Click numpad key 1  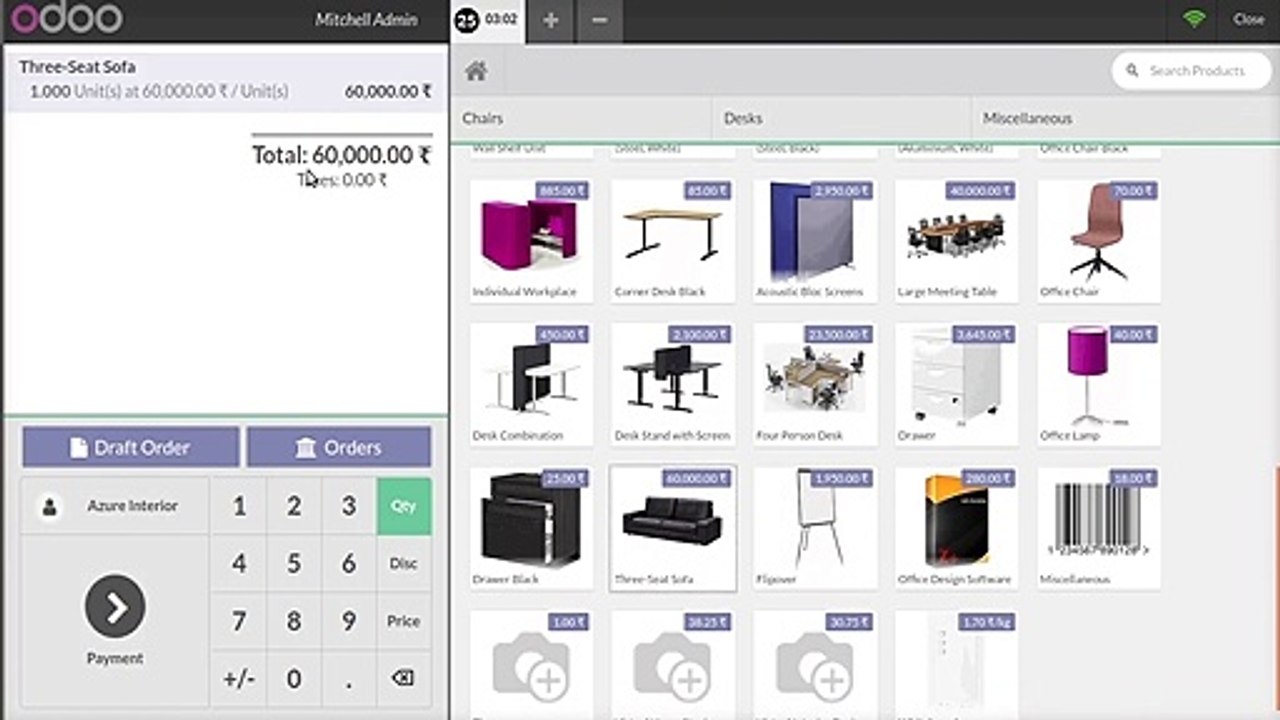(x=239, y=506)
